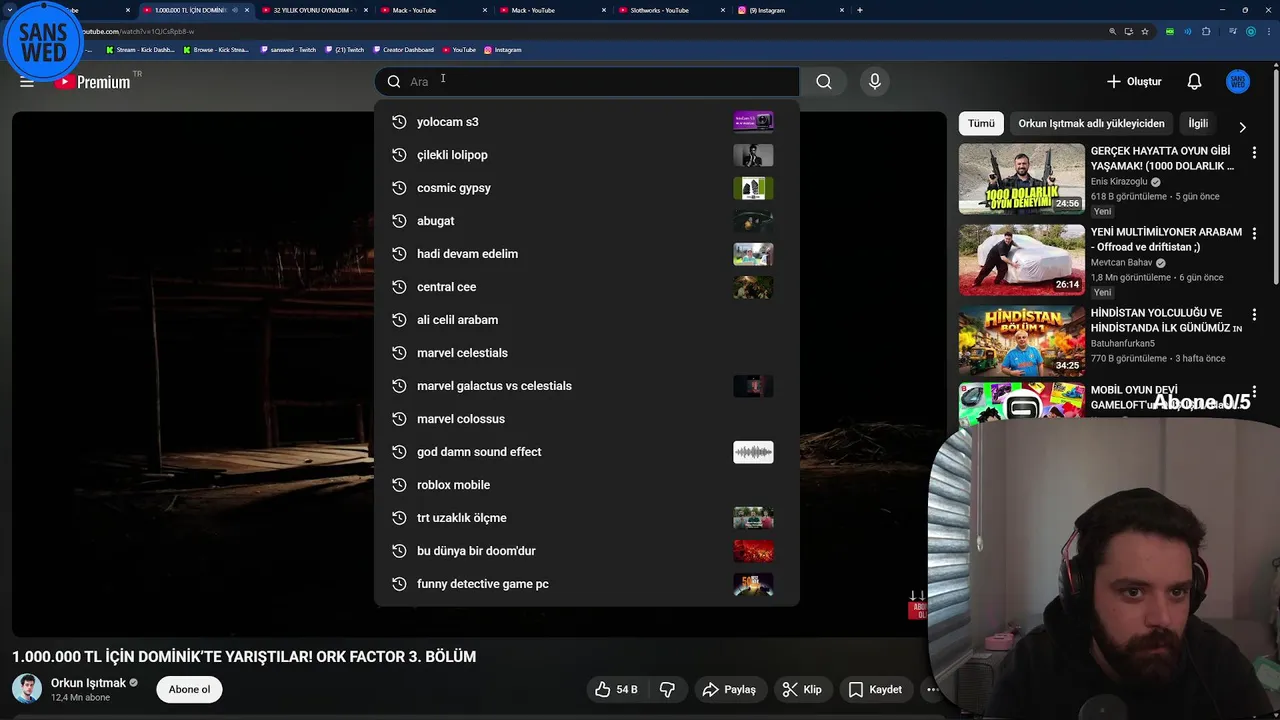
Task: Click install app icon in address bar
Action: pyautogui.click(x=1128, y=31)
